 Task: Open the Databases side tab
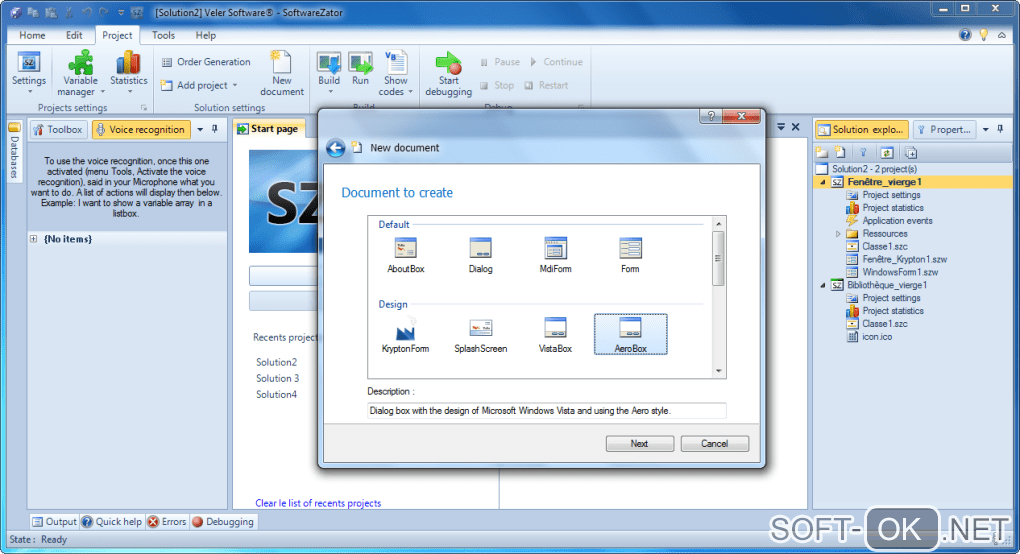[x=14, y=151]
